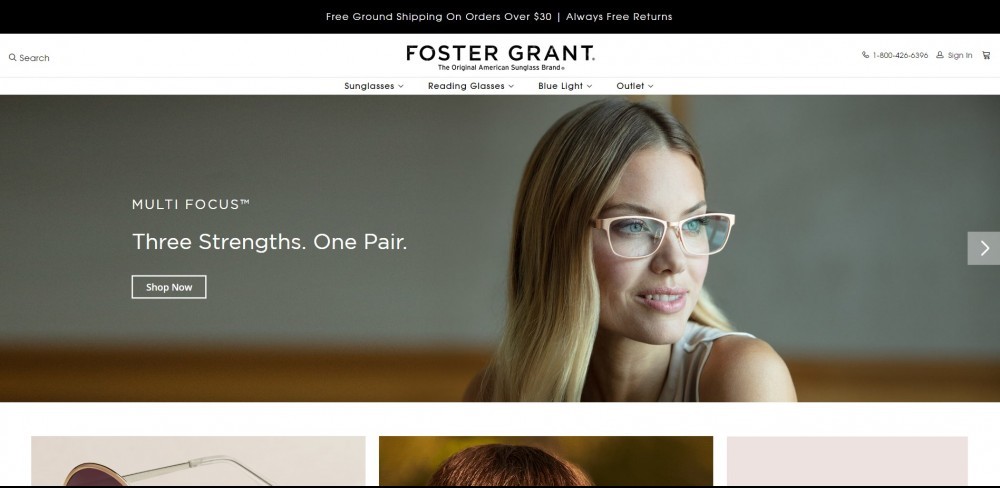
Task: Click the phone handset icon
Action: 865,55
